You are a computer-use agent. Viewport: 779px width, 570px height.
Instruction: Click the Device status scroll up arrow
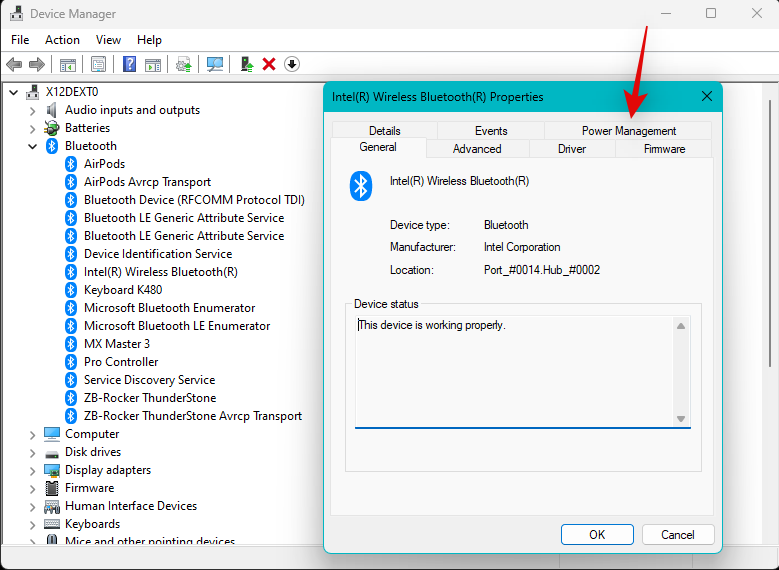point(681,326)
